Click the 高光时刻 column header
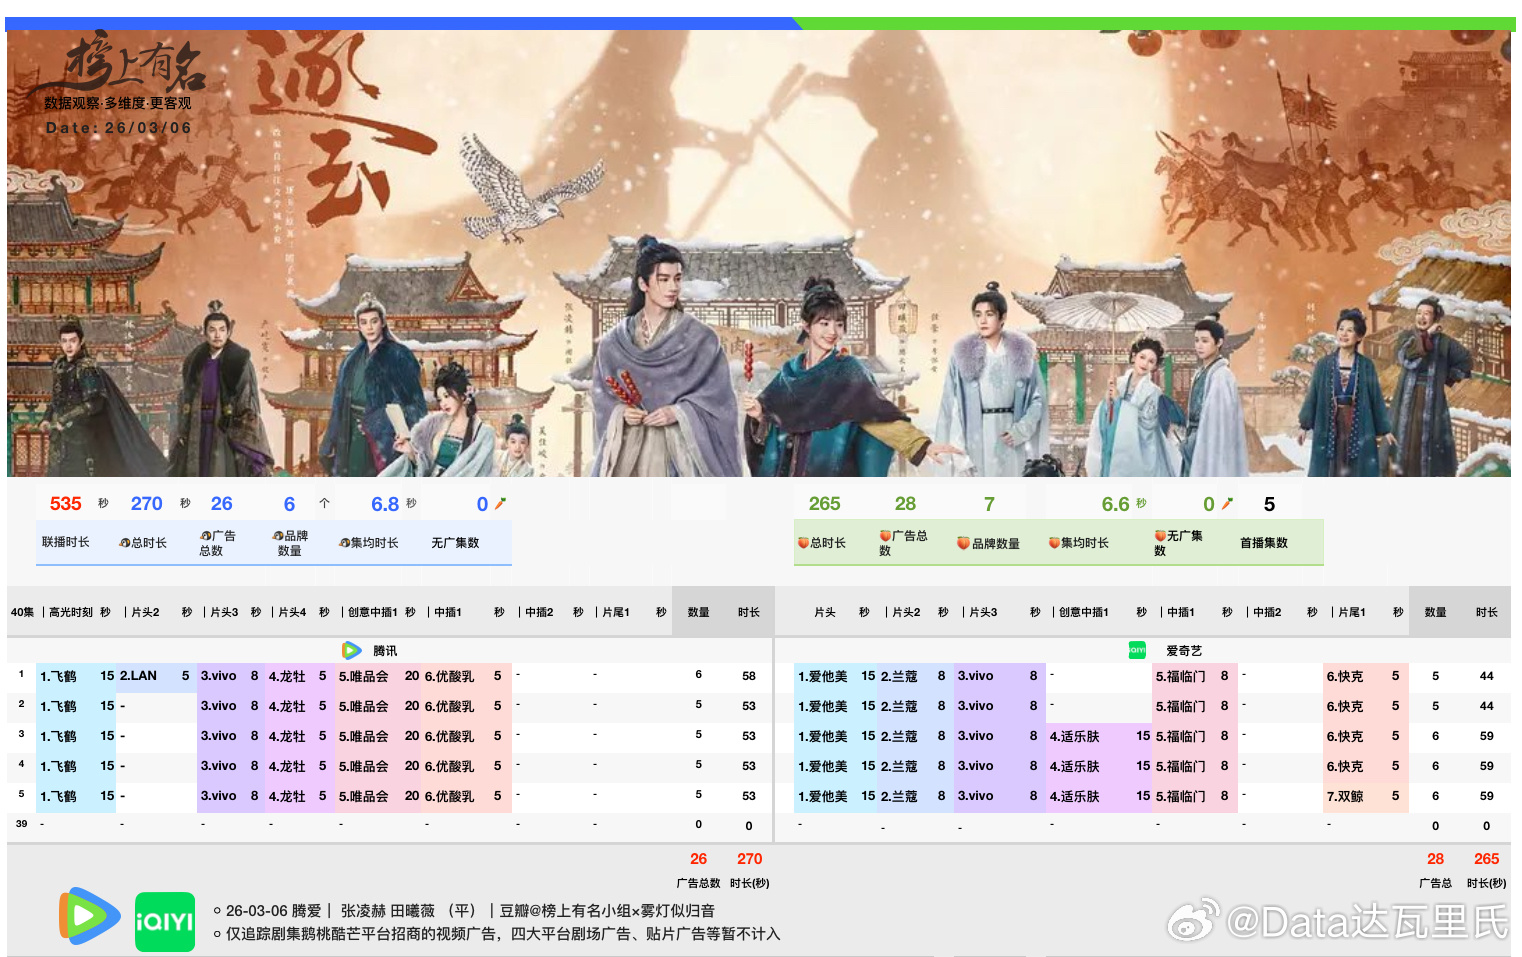Image resolution: width=1522 pixels, height=957 pixels. (x=71, y=612)
